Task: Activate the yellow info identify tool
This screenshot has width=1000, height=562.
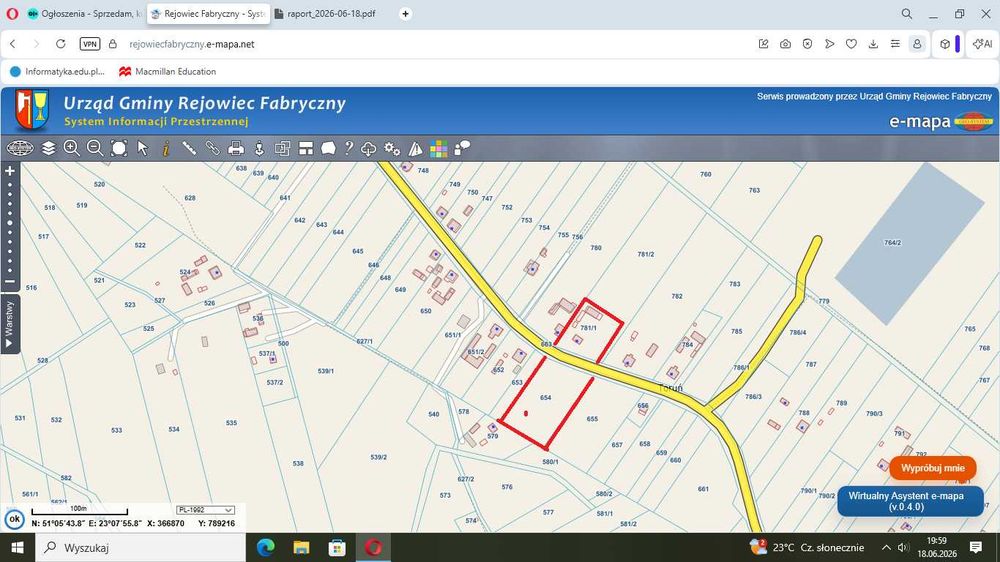Action: [x=166, y=149]
